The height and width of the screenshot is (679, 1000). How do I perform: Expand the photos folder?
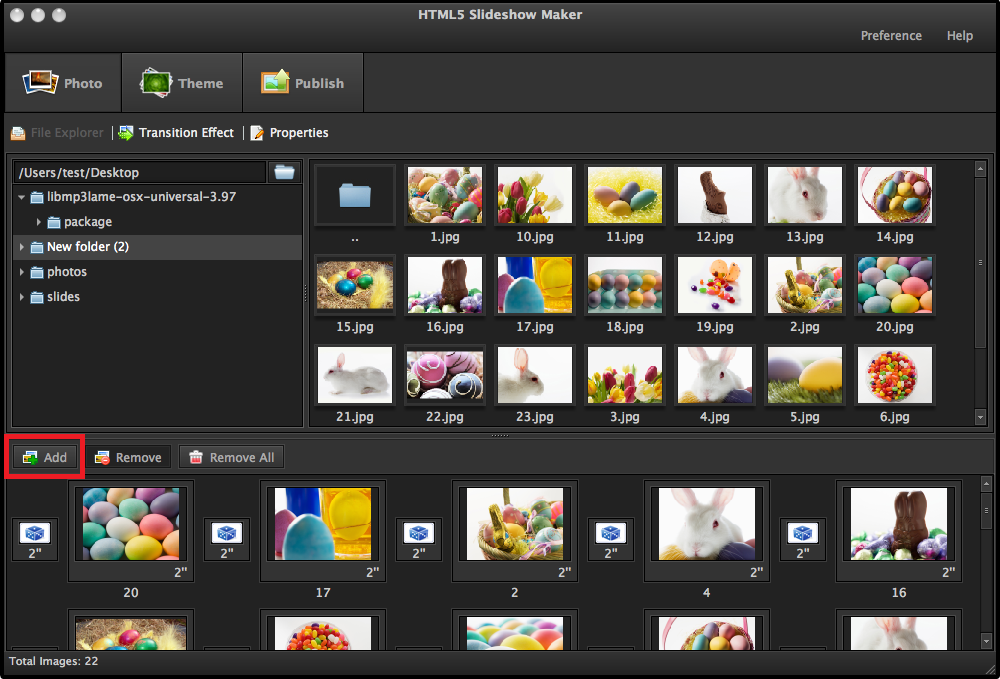[22, 272]
